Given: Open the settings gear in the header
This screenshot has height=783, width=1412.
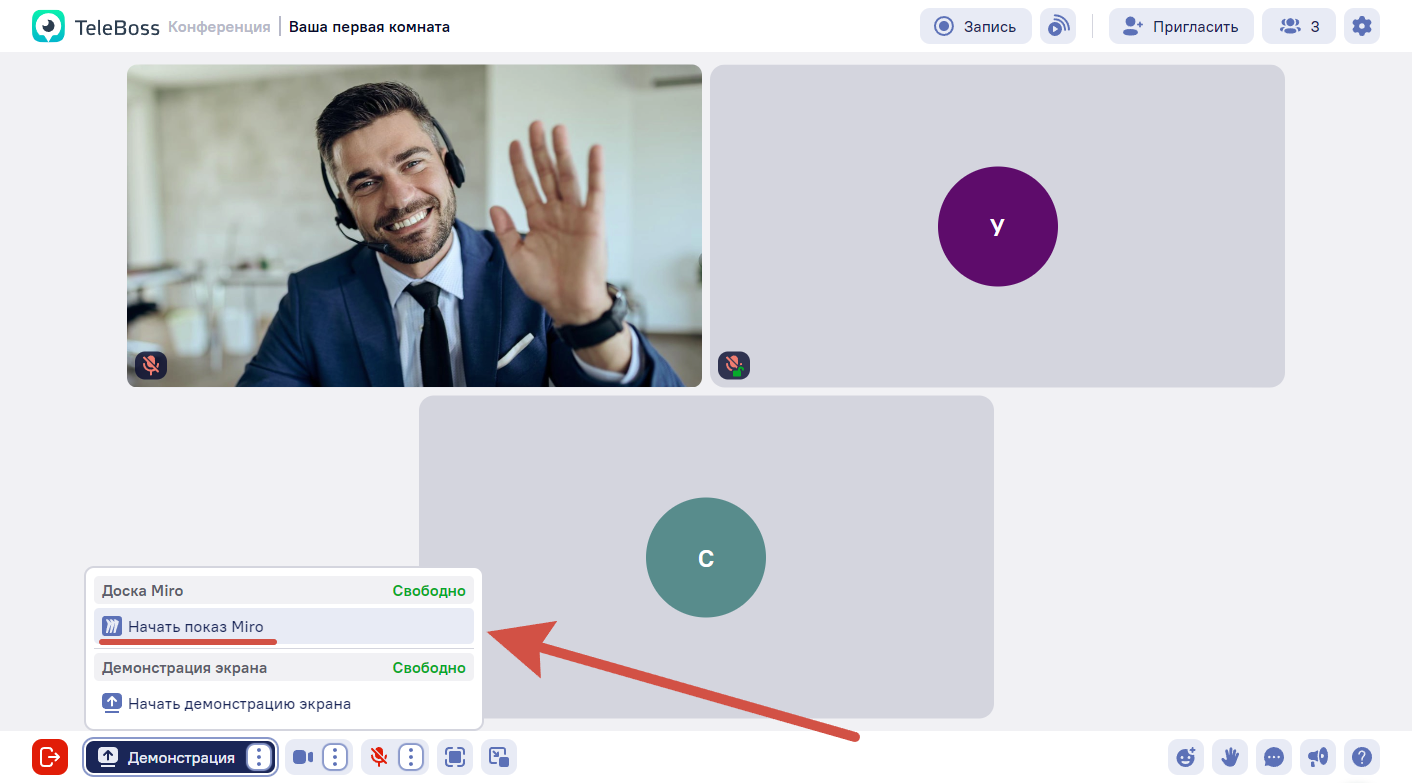Looking at the screenshot, I should click(x=1362, y=27).
